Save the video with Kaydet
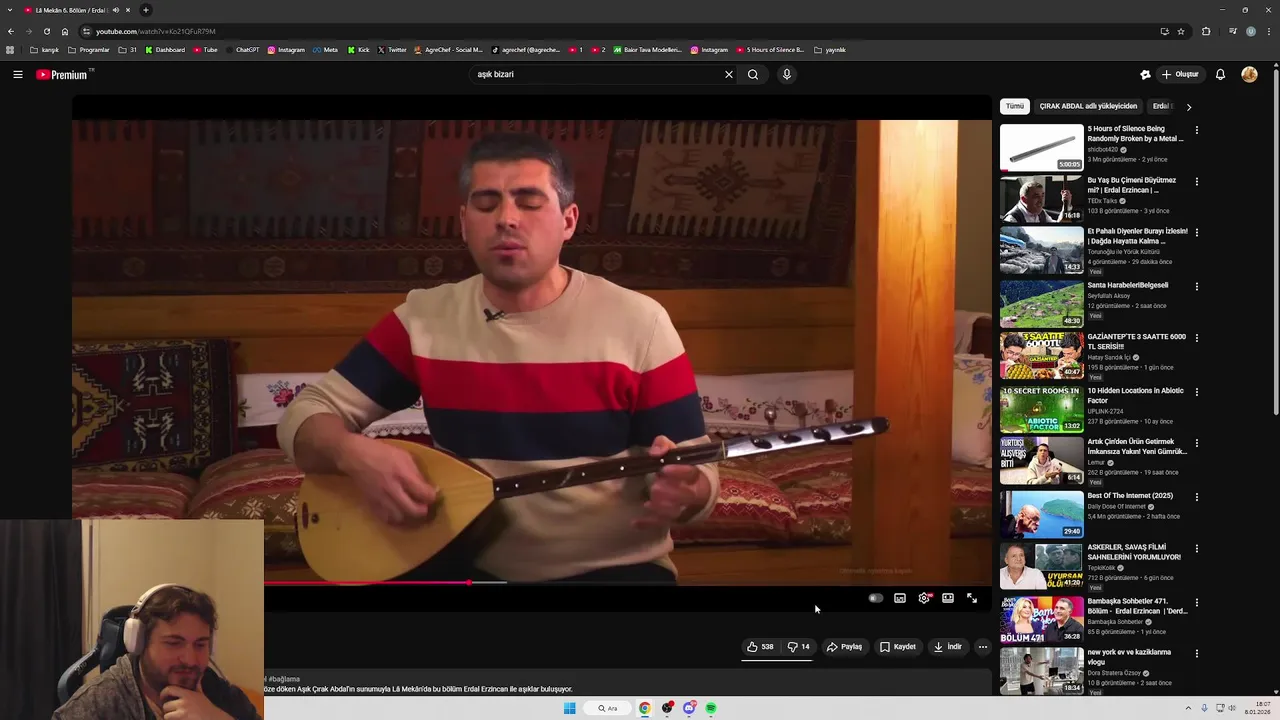Screen dimensions: 1280x720 [897, 647]
